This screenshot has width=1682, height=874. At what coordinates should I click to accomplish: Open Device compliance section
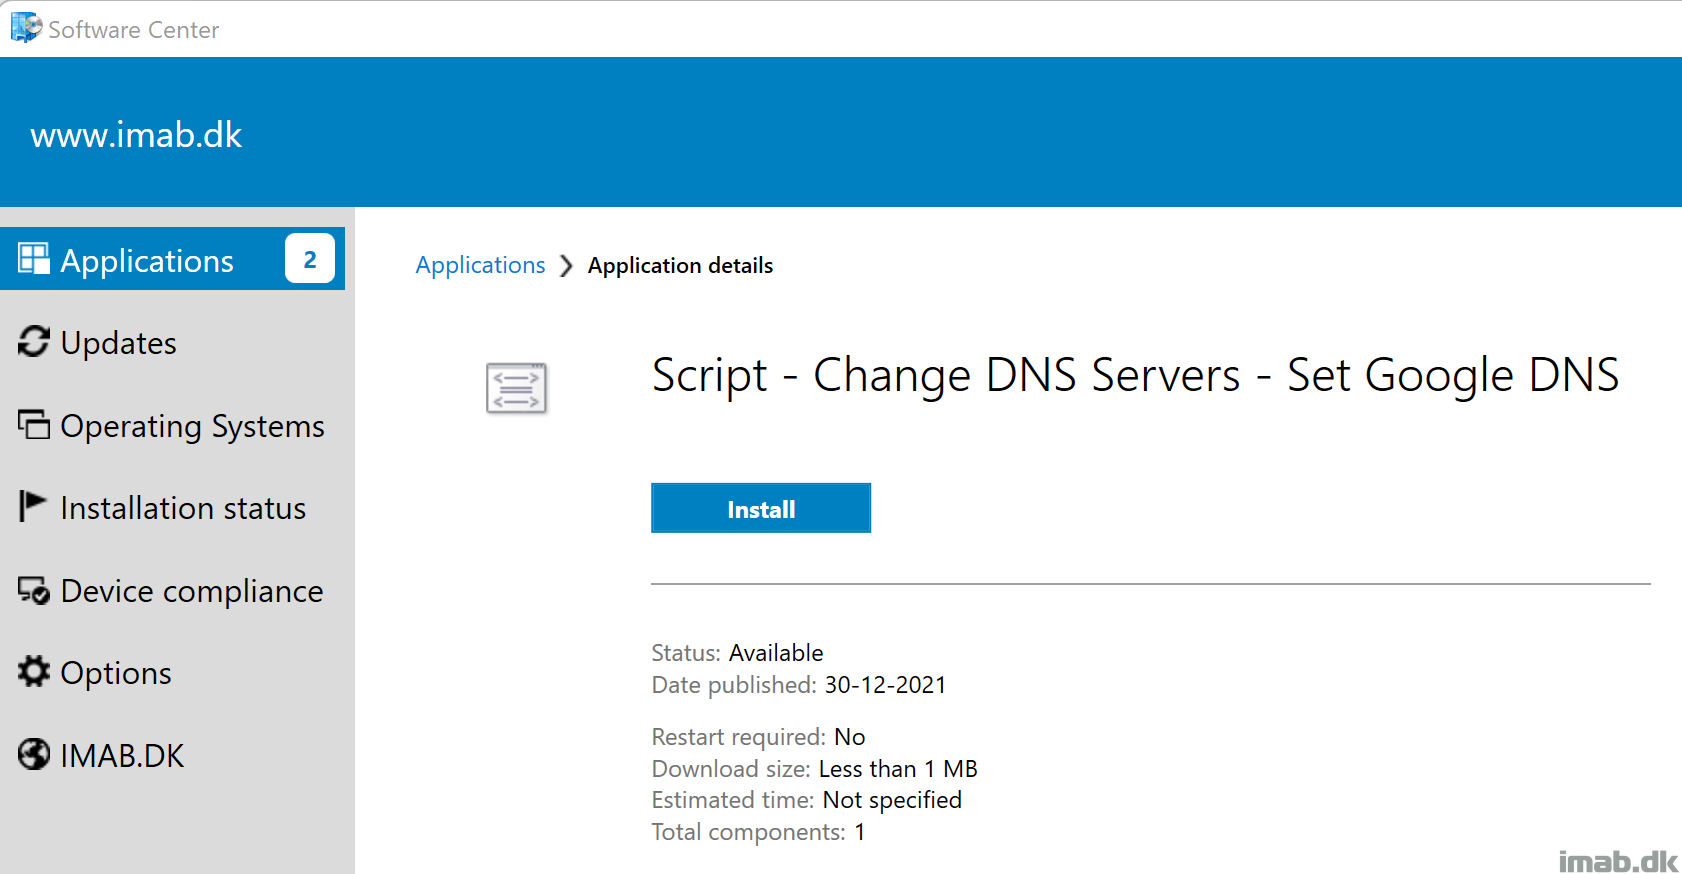pyautogui.click(x=172, y=590)
